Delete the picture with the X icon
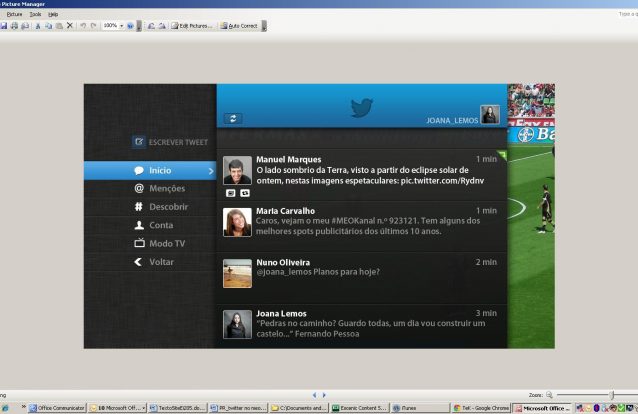Viewport: 638px width, 414px height. coord(69,25)
